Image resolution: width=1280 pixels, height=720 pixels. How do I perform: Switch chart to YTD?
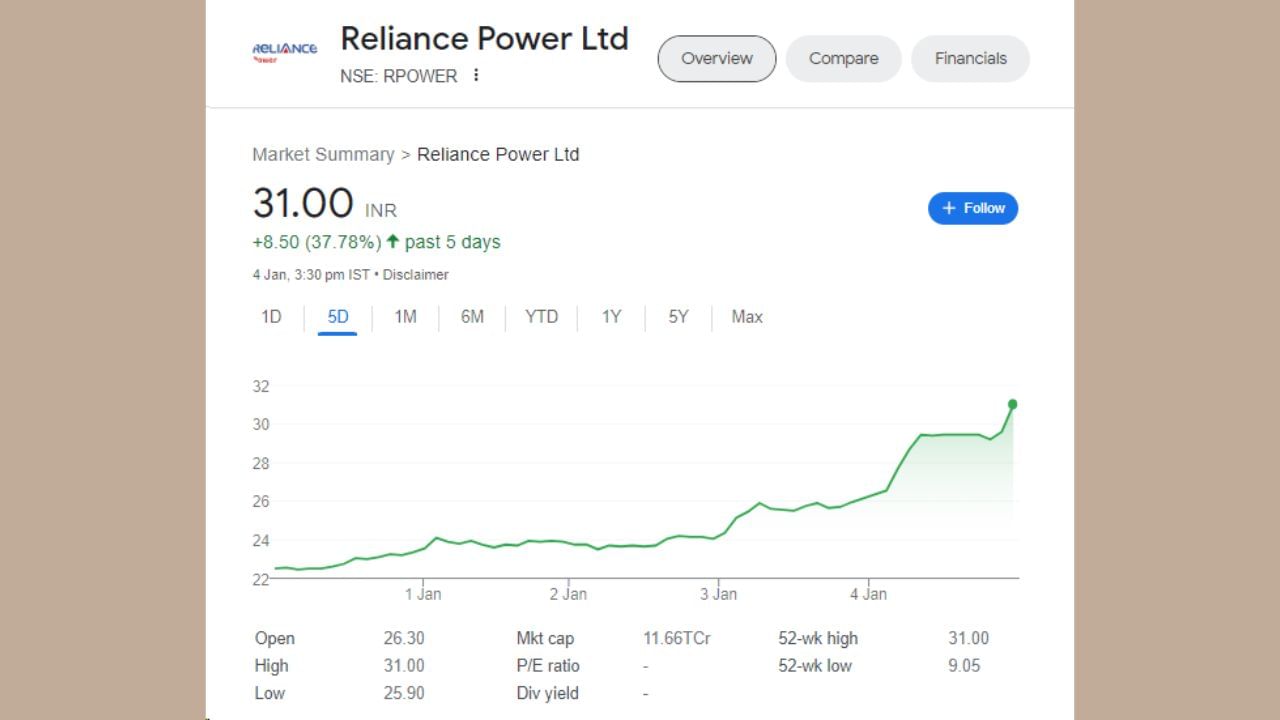coord(541,317)
